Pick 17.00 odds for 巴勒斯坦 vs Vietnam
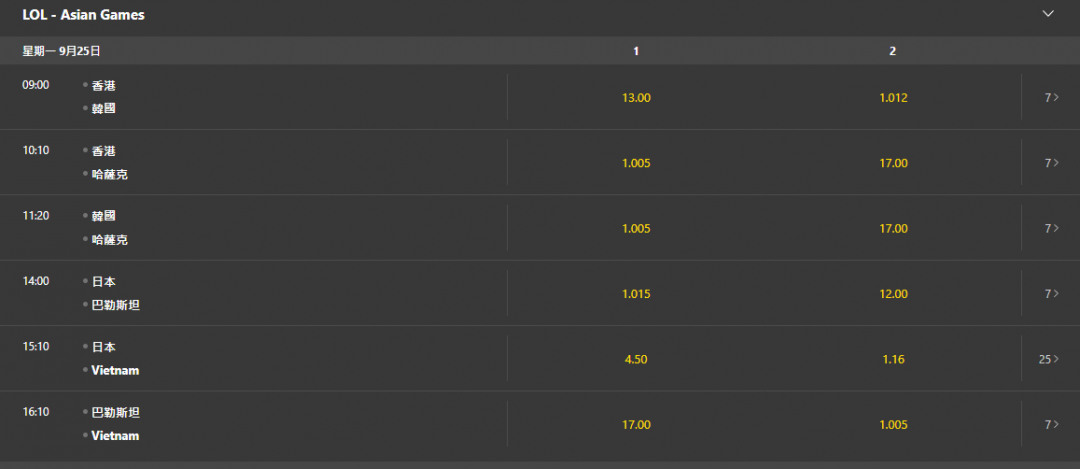 pos(636,424)
